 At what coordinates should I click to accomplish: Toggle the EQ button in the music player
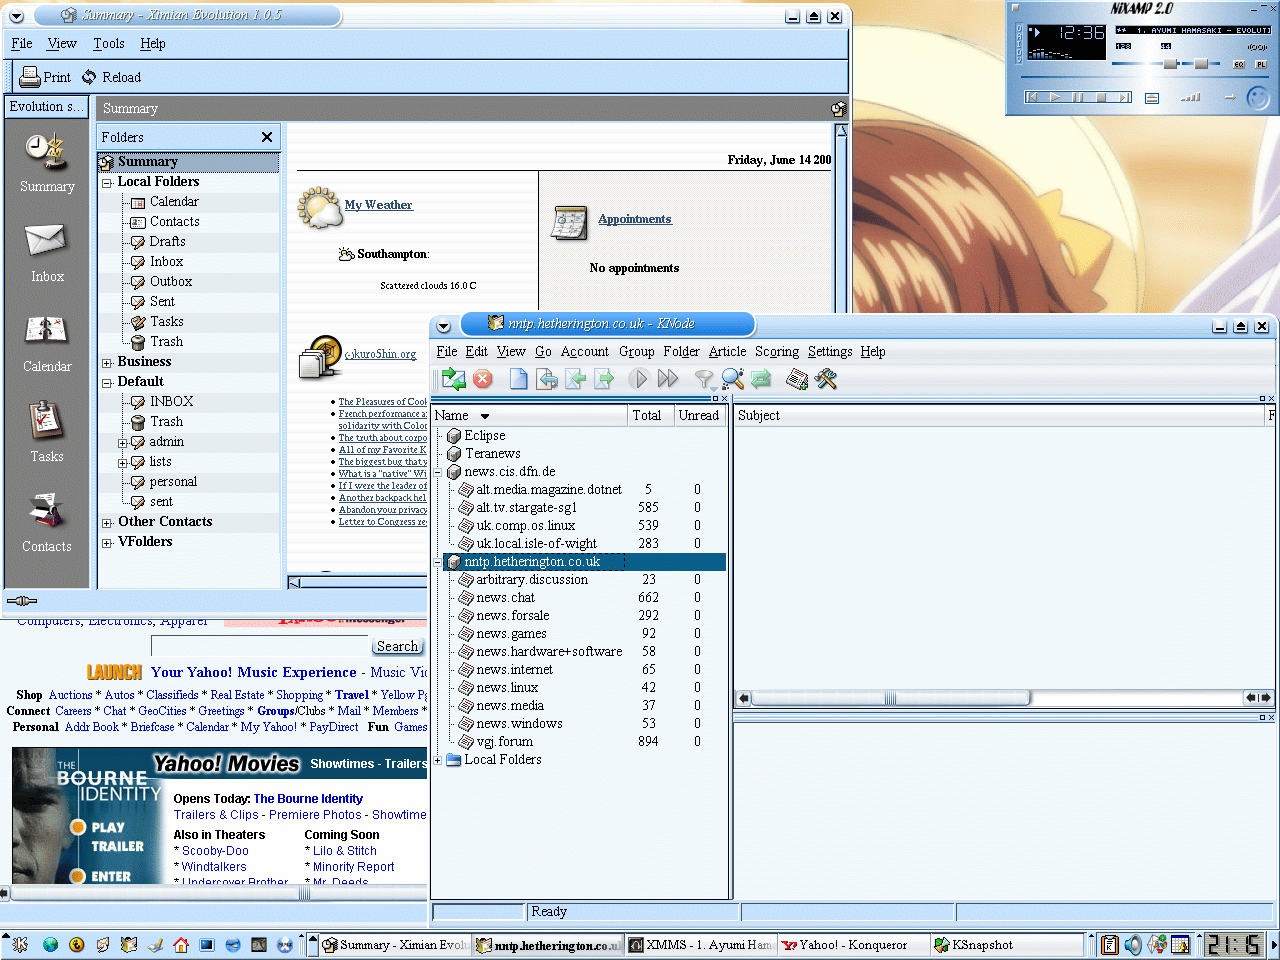pyautogui.click(x=1239, y=64)
